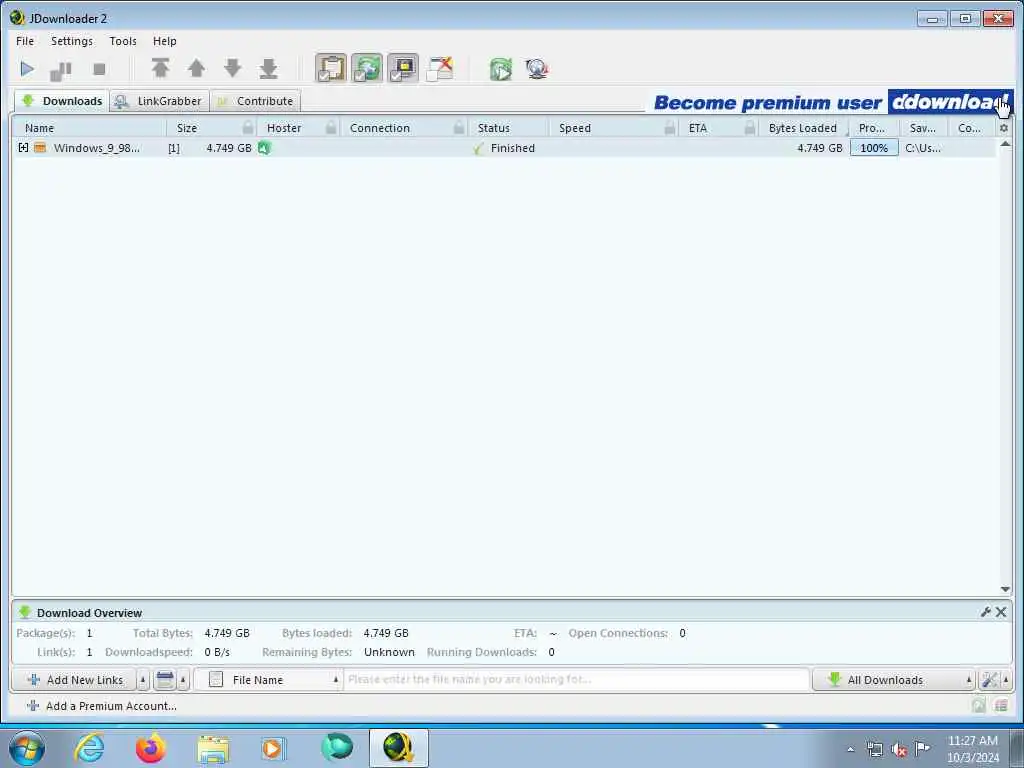Switch to the Contribute tab
Screen dimensions: 1024x768
tap(256, 101)
